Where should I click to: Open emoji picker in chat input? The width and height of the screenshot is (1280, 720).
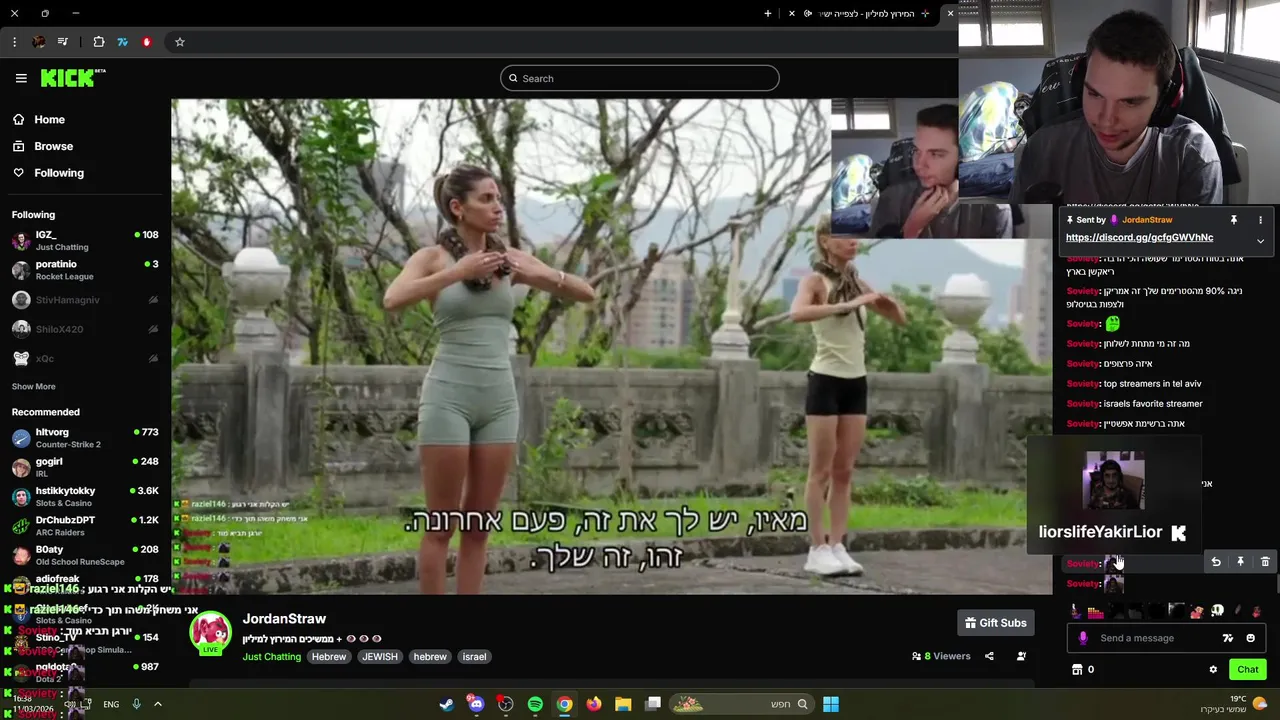pyautogui.click(x=1250, y=638)
